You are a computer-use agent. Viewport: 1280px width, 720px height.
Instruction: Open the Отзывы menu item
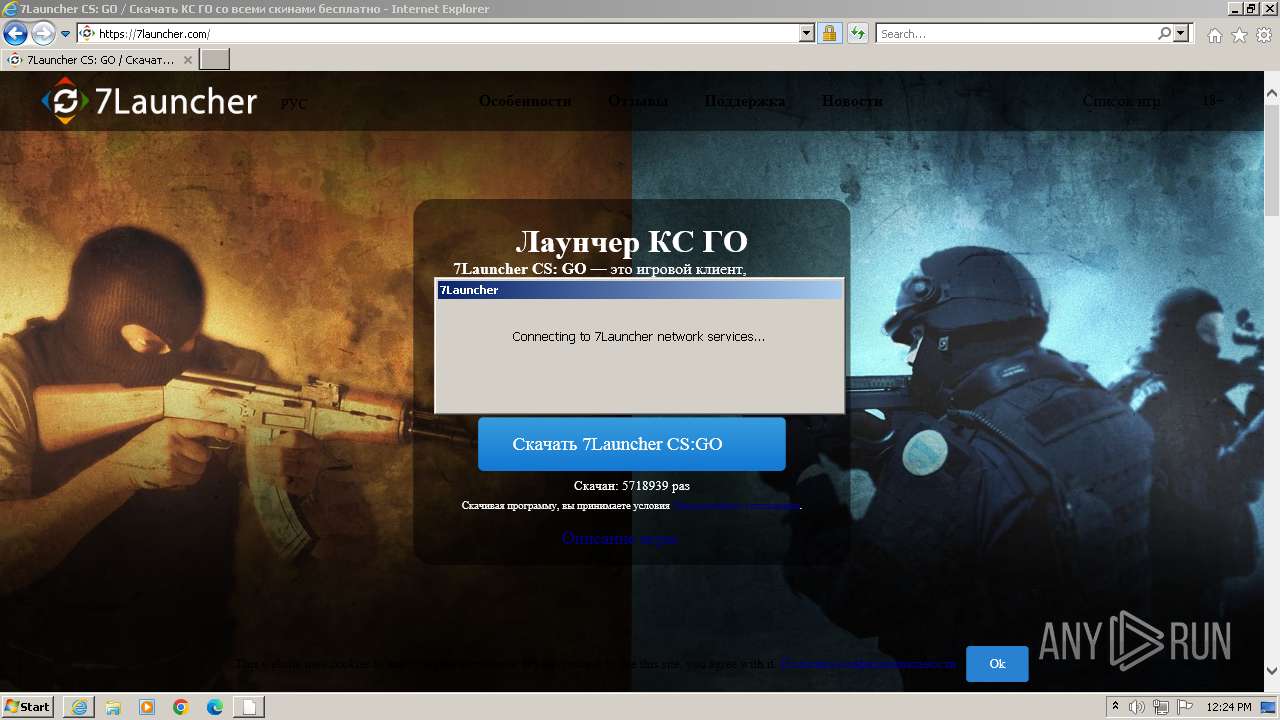click(x=638, y=101)
